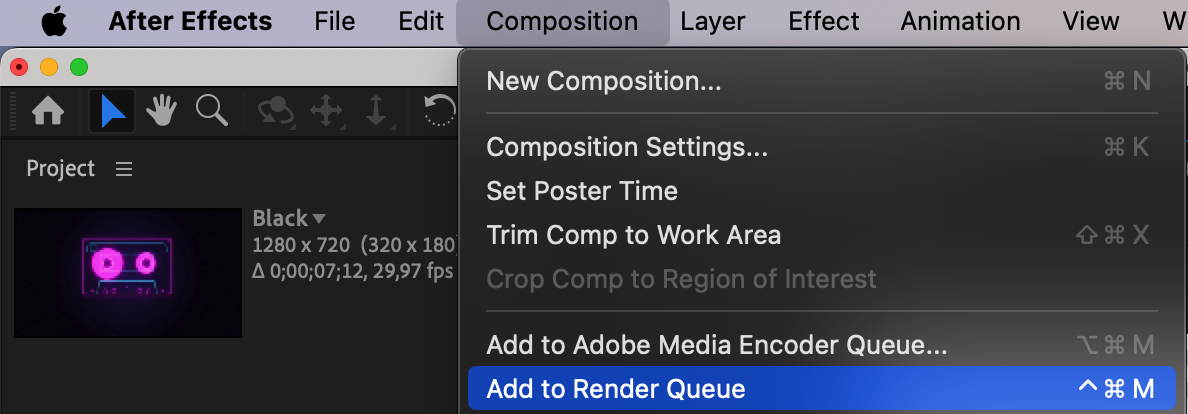Select the Dolly camera tool
This screenshot has height=414, width=1188.
tap(376, 111)
